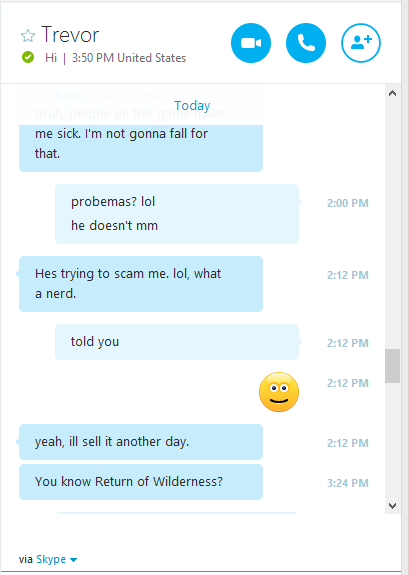
Task: Select the 'probemas? lol' message bubble
Action: (177, 214)
